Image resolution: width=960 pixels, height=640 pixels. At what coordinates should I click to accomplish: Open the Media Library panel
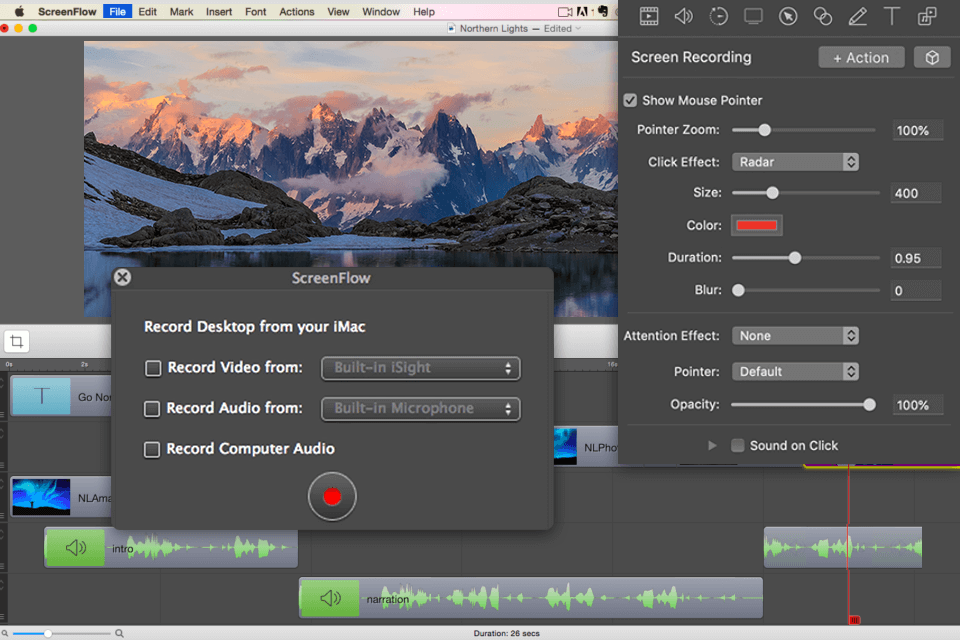[x=927, y=16]
